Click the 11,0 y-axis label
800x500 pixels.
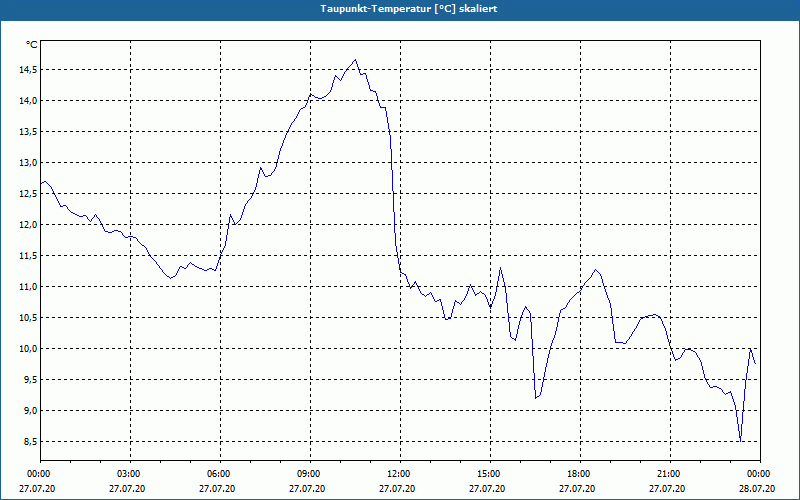[x=29, y=287]
